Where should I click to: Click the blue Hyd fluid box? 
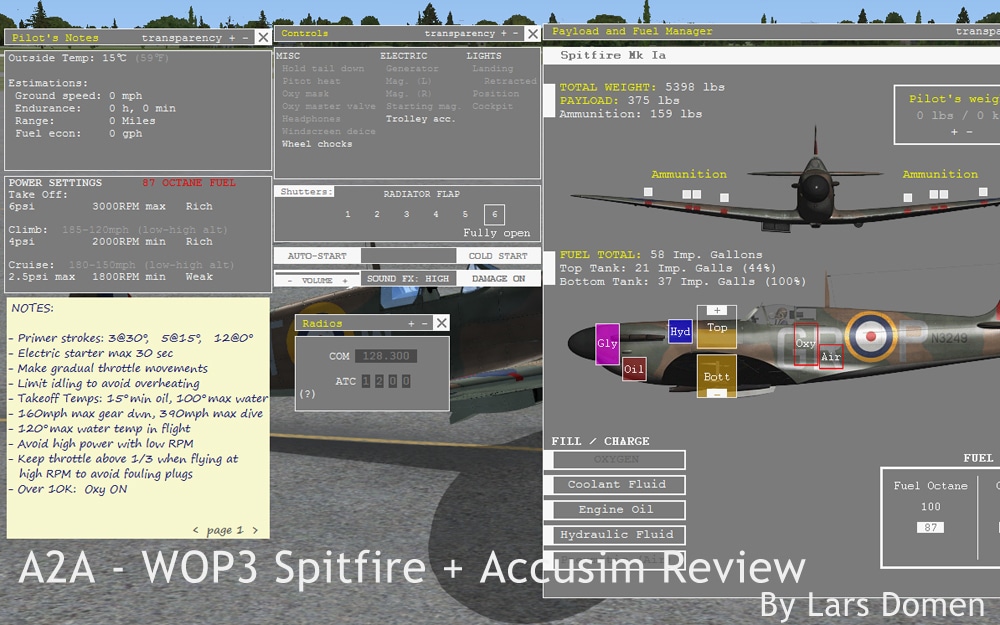point(680,332)
